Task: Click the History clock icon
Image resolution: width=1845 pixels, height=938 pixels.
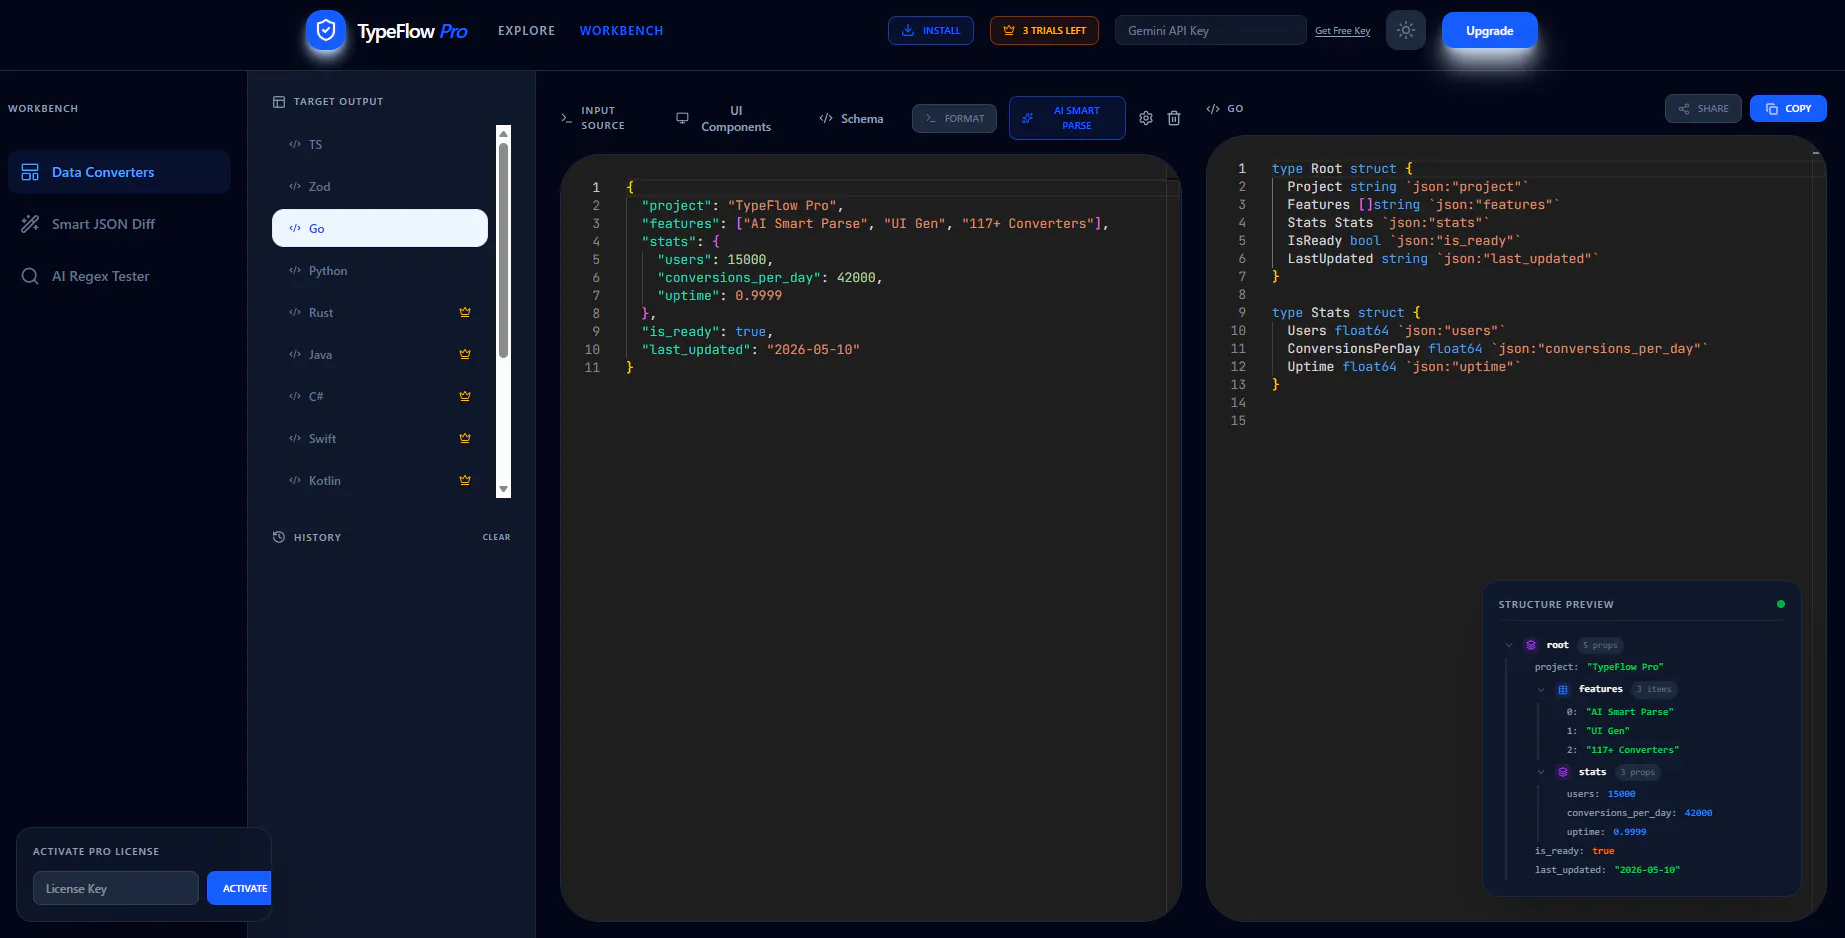Action: (x=279, y=537)
